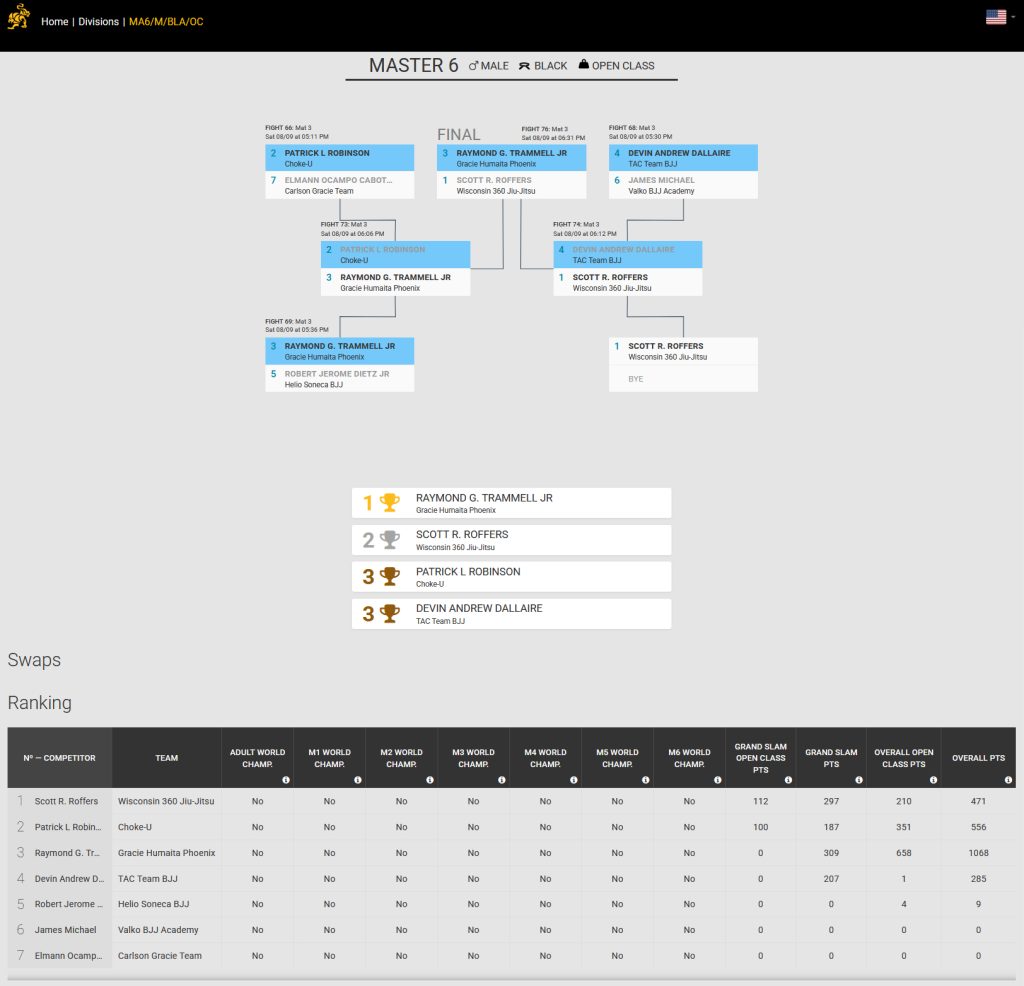Click the MASTER 6 division title
The width and height of the screenshot is (1024, 986).
coord(413,65)
